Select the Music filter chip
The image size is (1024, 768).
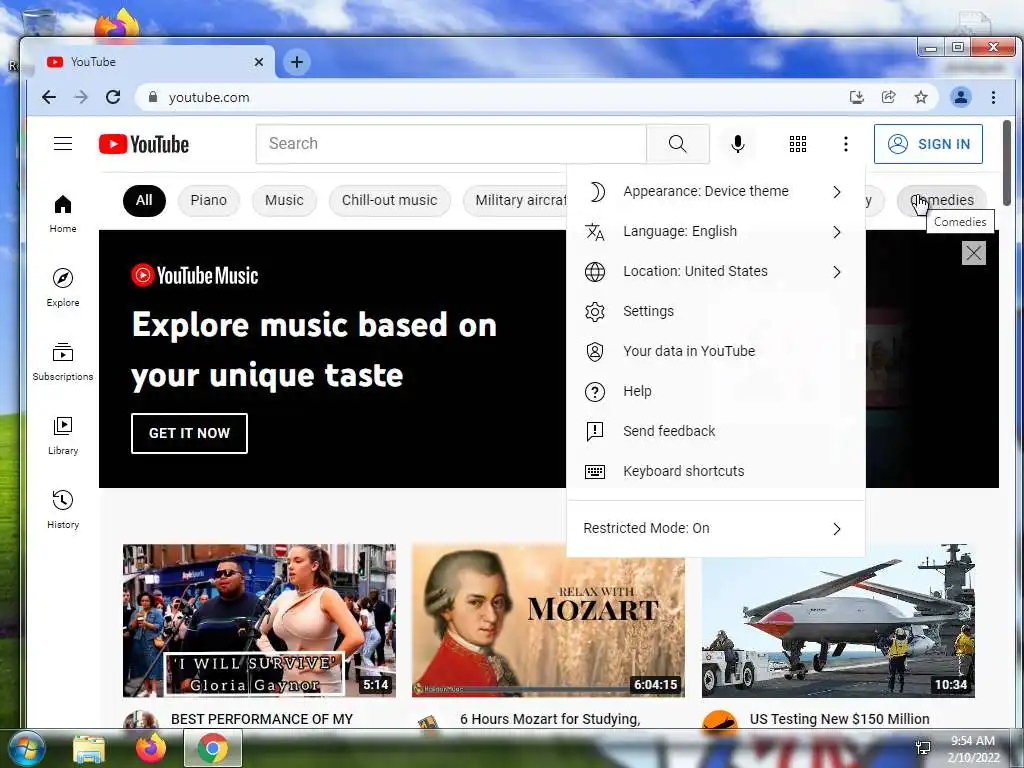(x=284, y=200)
